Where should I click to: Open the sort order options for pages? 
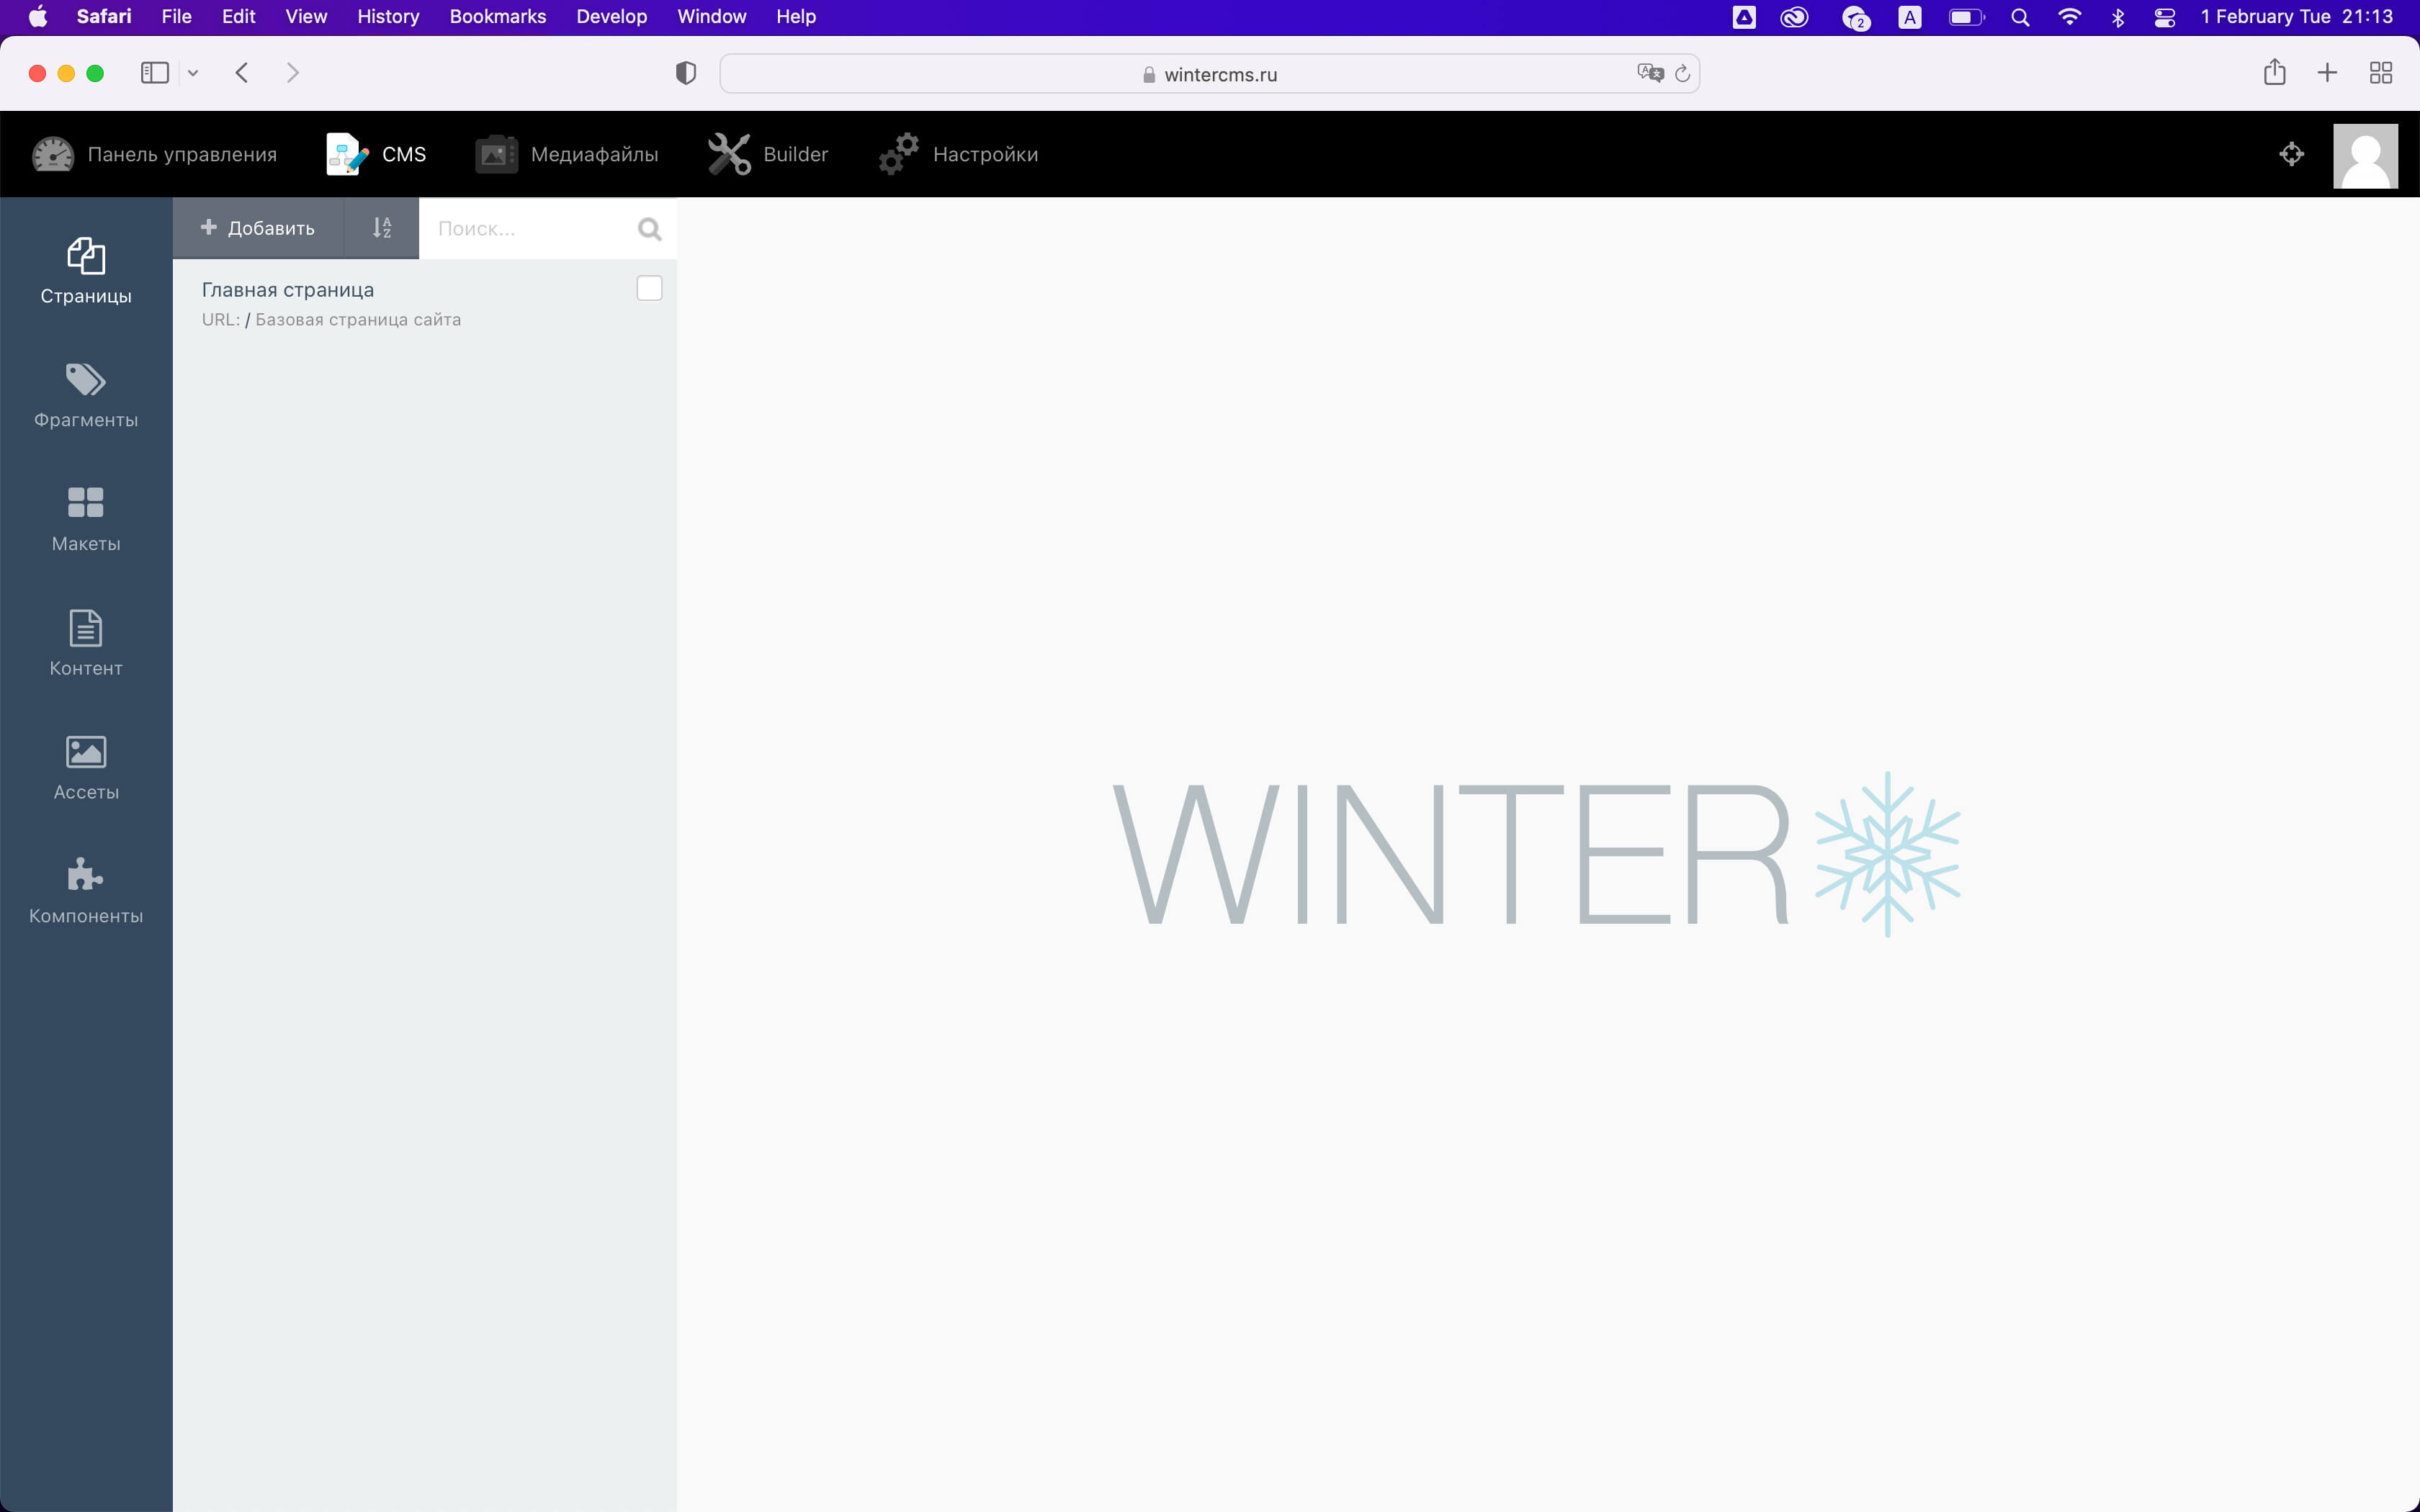(382, 228)
